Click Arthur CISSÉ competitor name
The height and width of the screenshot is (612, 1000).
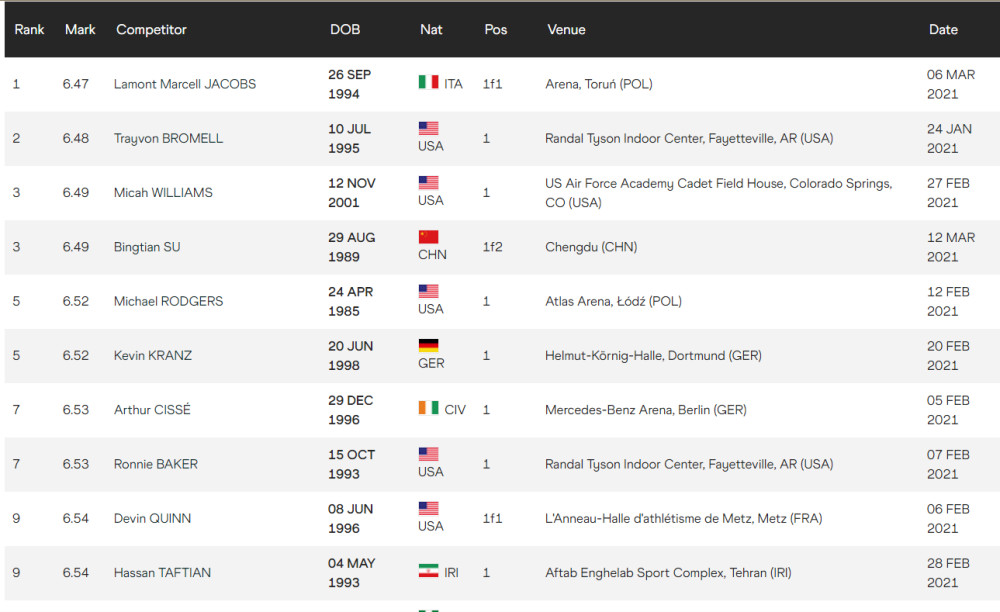pyautogui.click(x=152, y=410)
